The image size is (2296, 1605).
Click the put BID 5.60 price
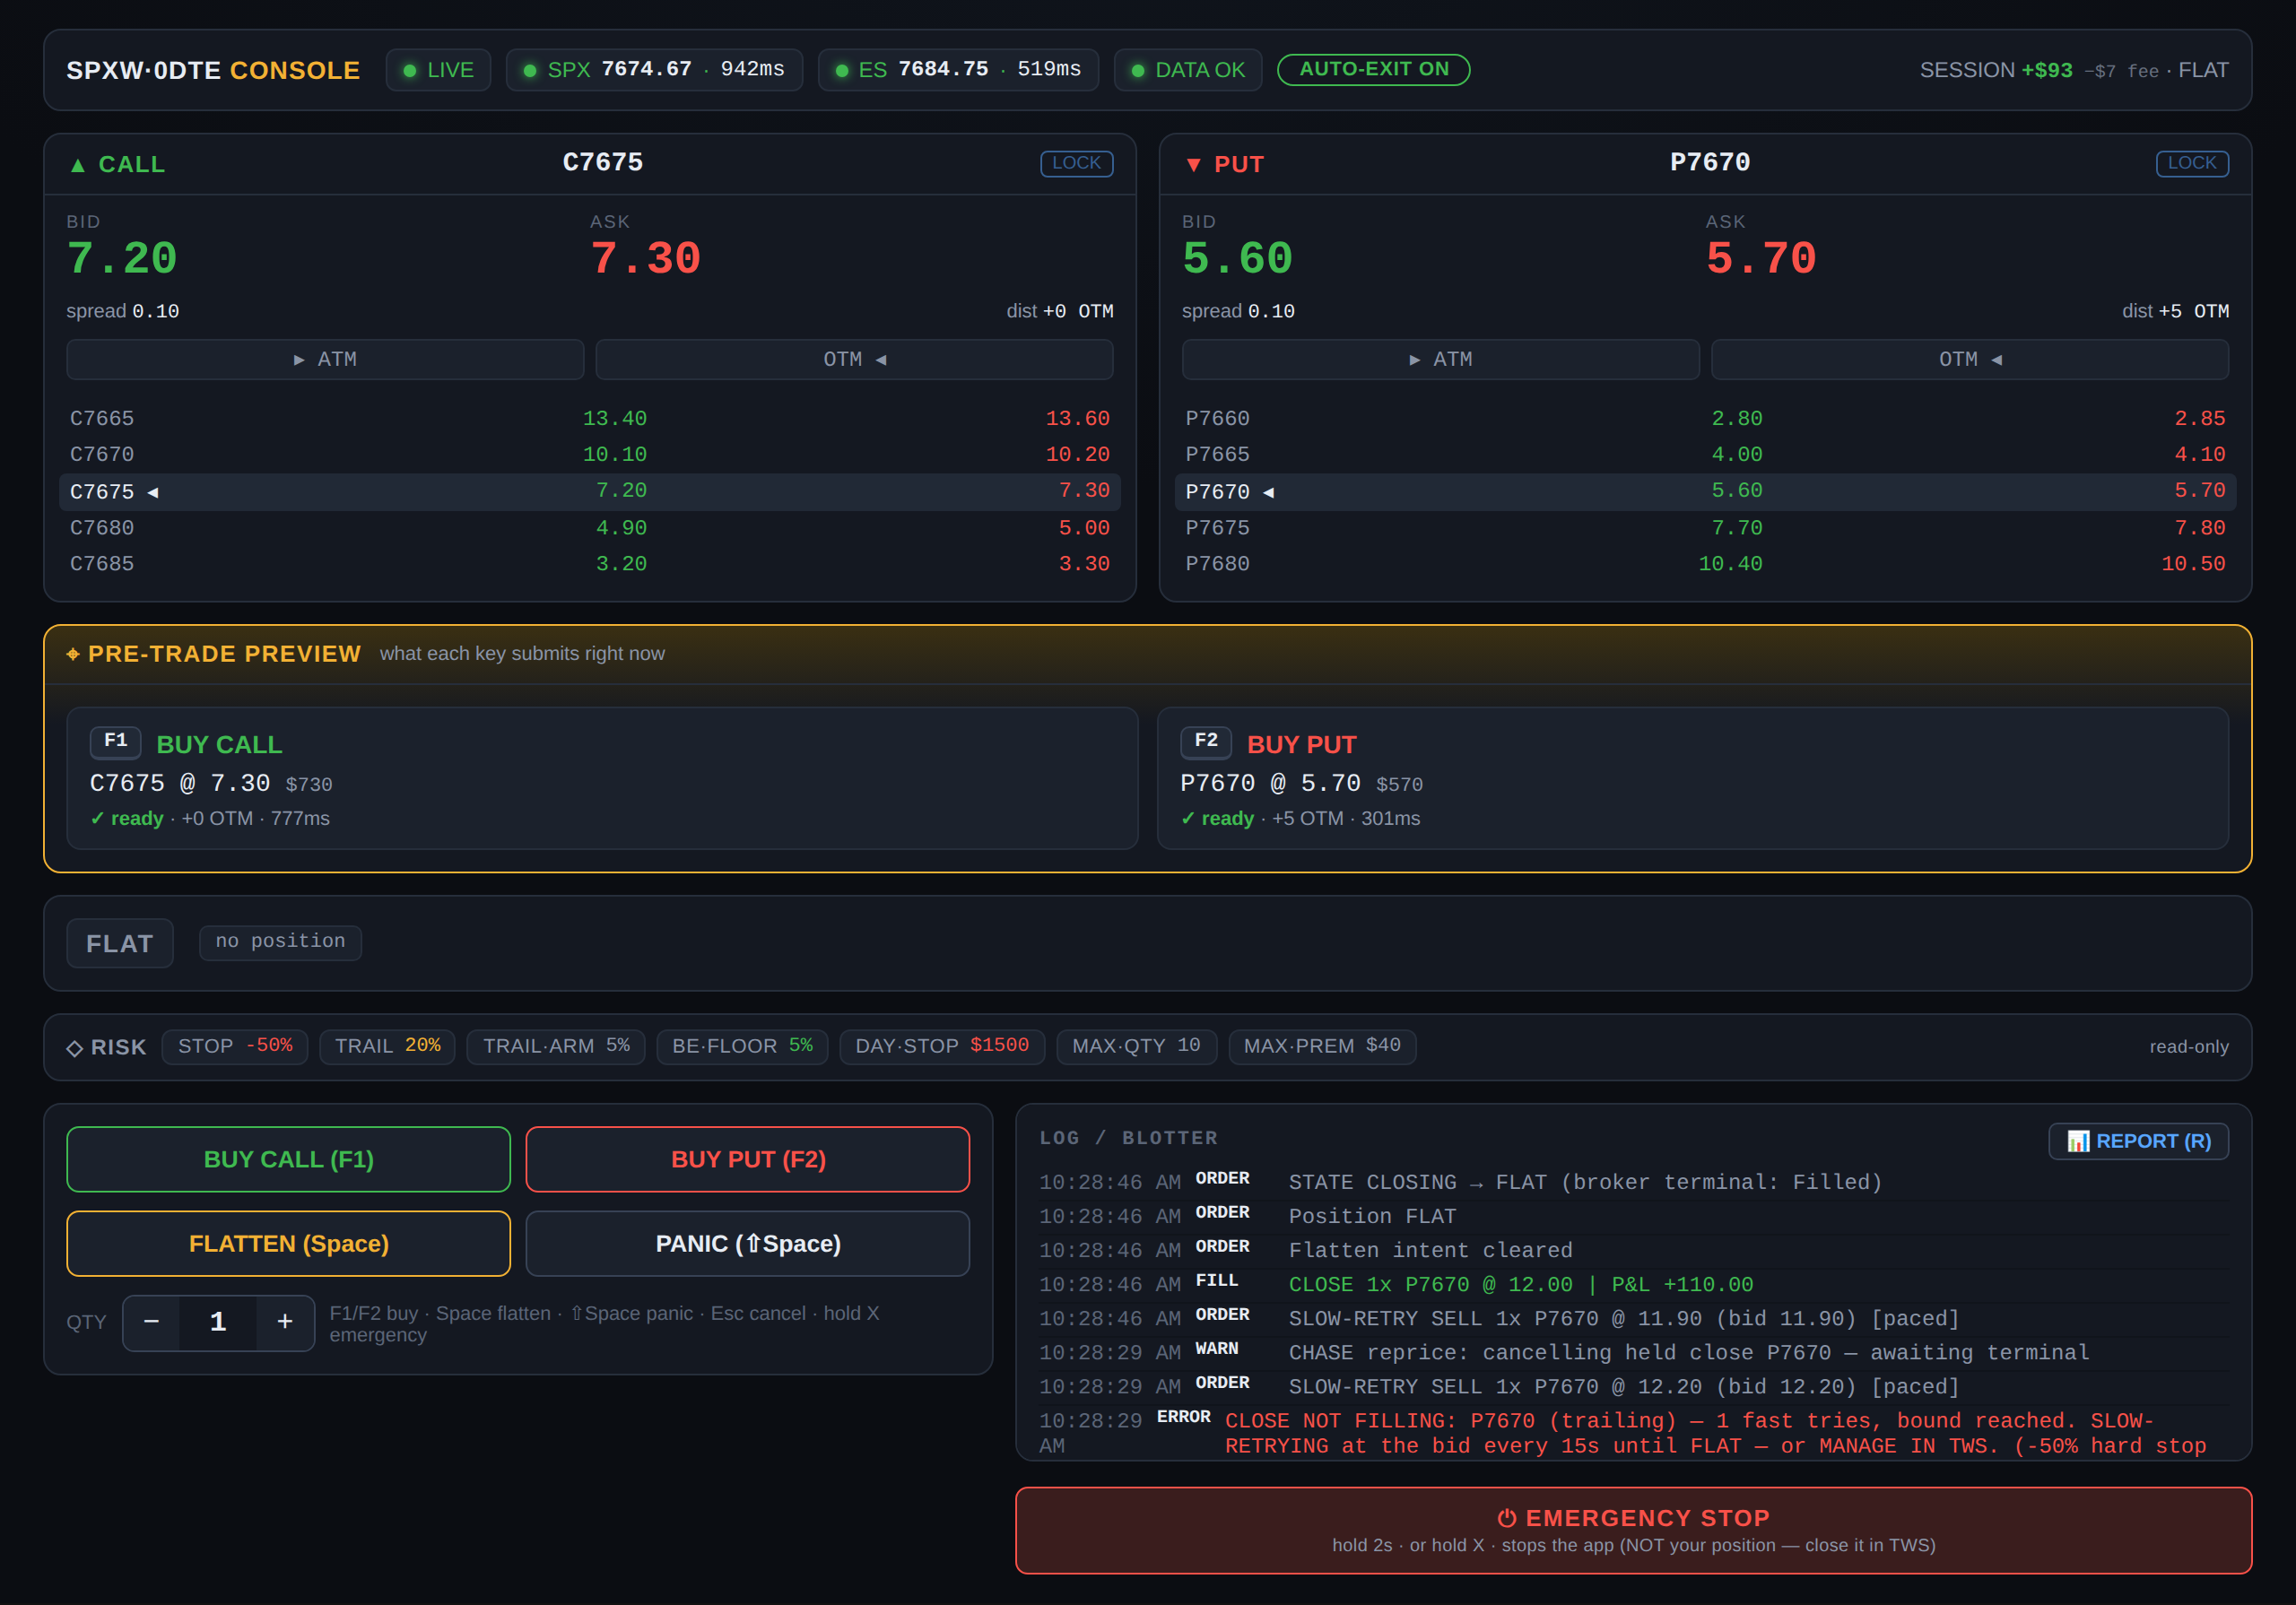point(1237,259)
